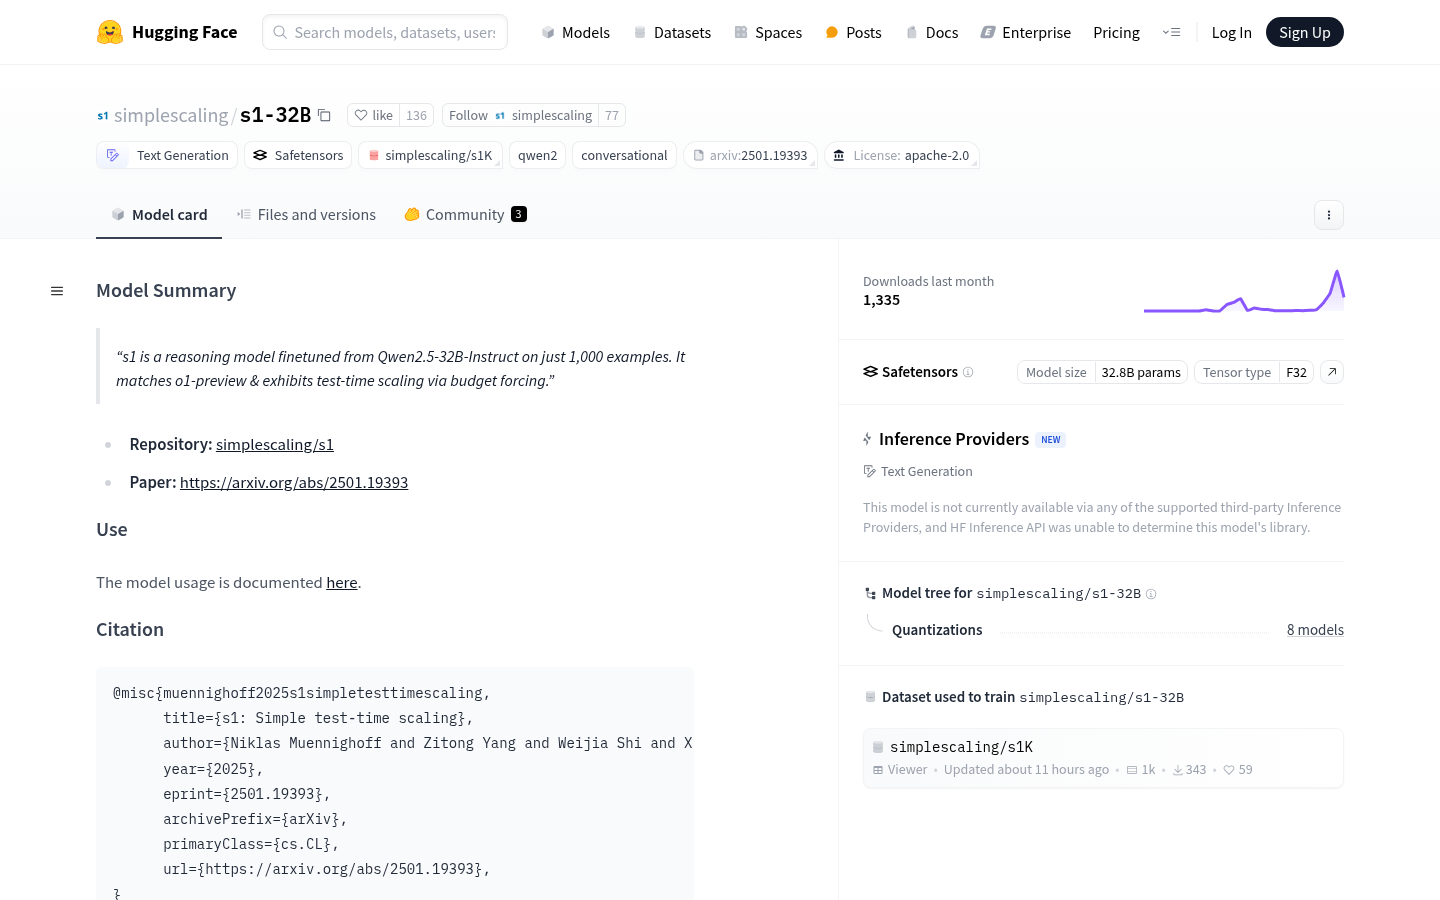
Task: Open the Safetensors expand arrow icon
Action: [1332, 372]
